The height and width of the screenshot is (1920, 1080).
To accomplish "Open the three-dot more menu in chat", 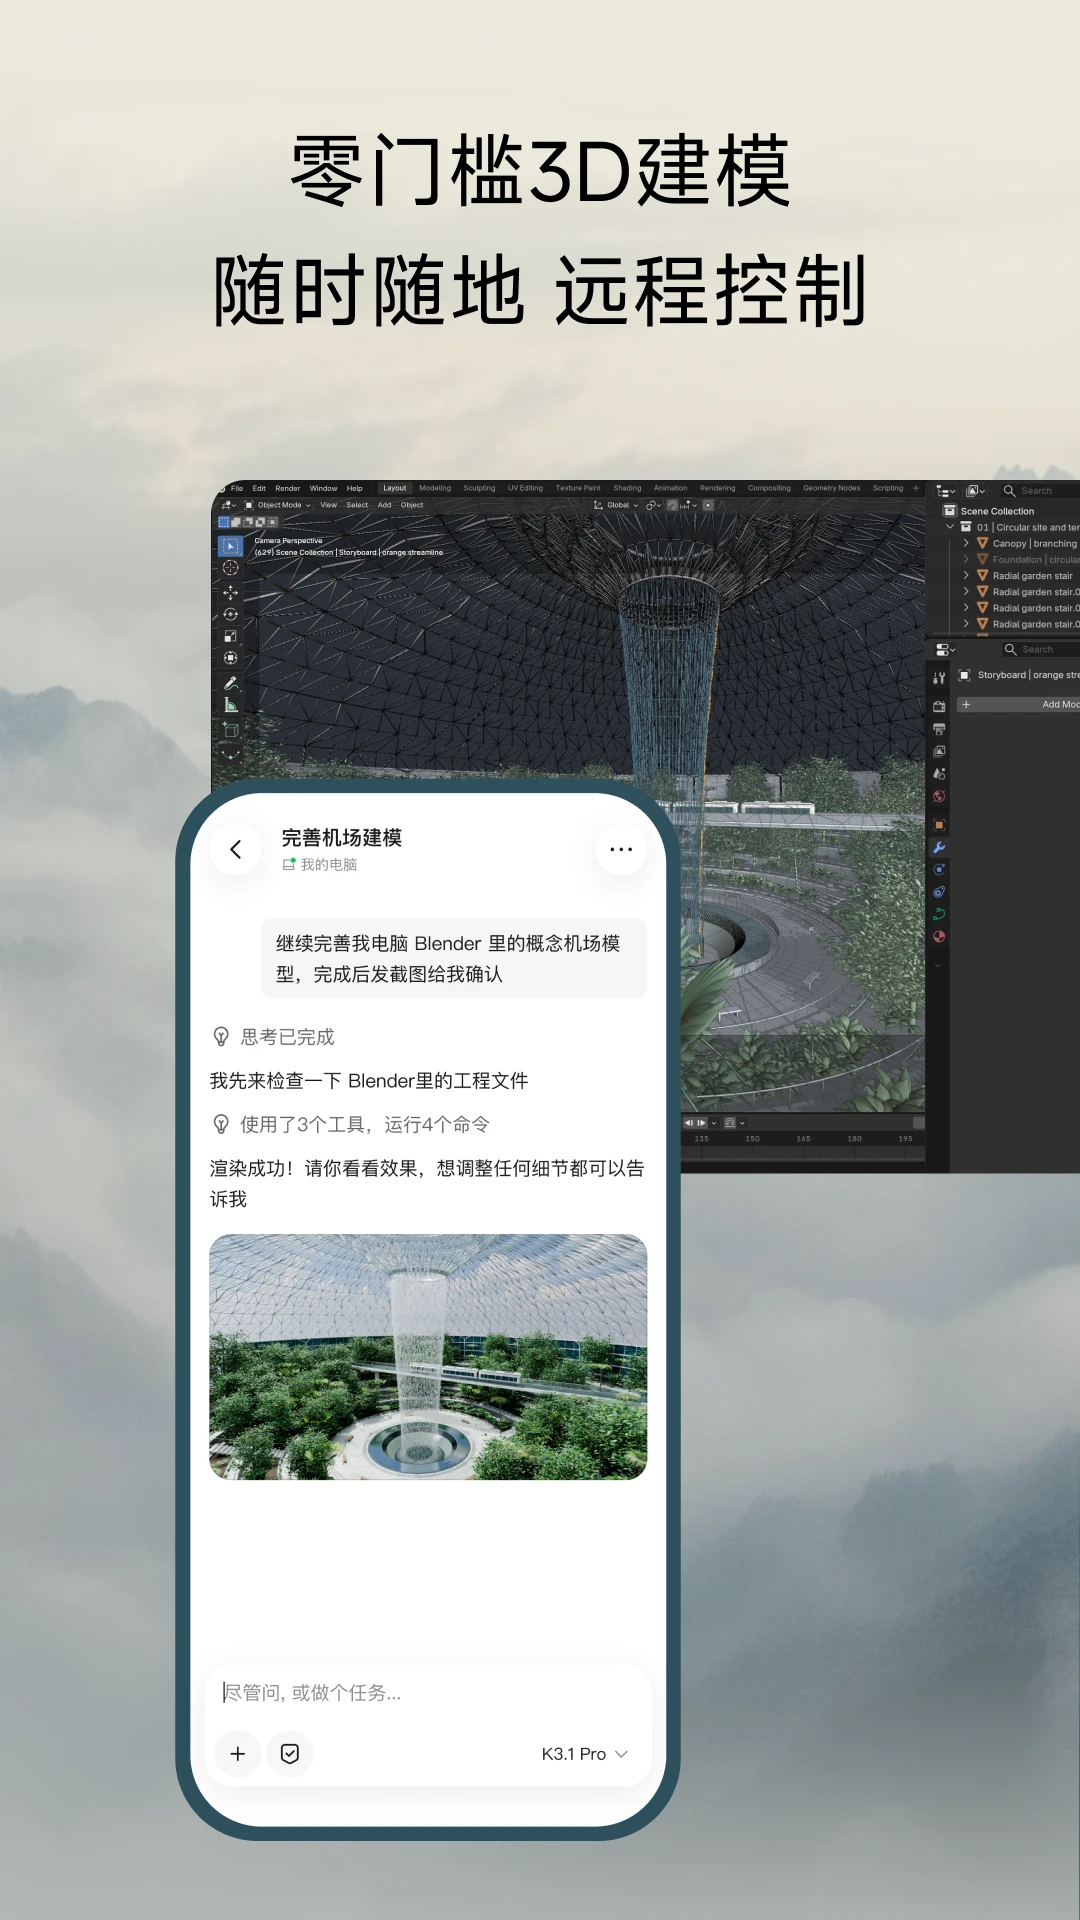I will (621, 849).
